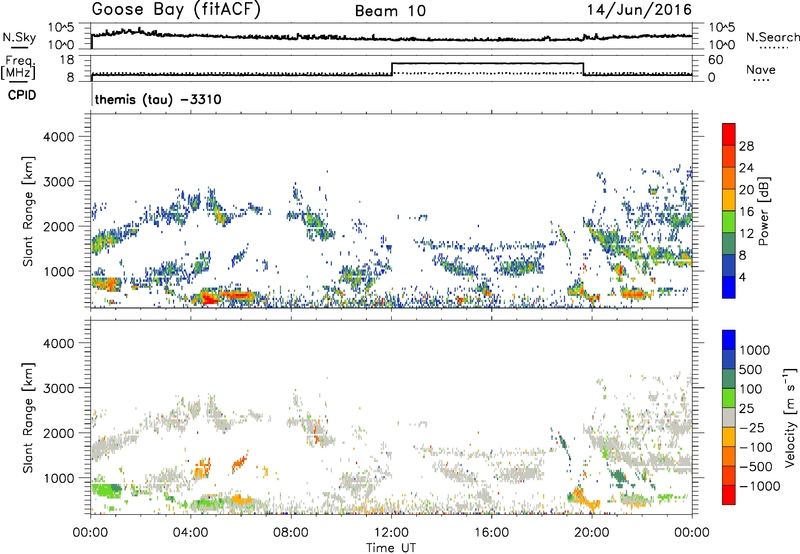
Task: Click the noise trace in the N.Sky panel
Action: click(x=391, y=37)
